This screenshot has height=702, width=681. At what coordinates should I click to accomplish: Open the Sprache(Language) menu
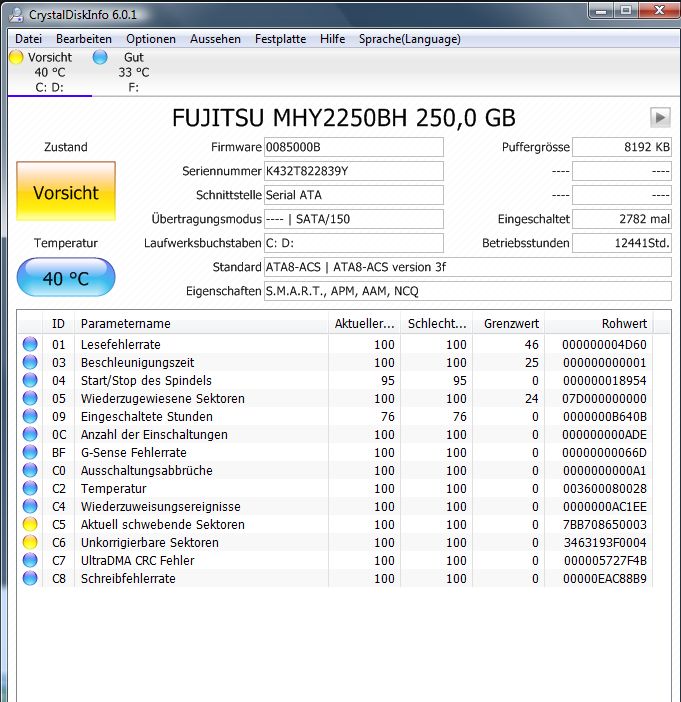pos(410,39)
